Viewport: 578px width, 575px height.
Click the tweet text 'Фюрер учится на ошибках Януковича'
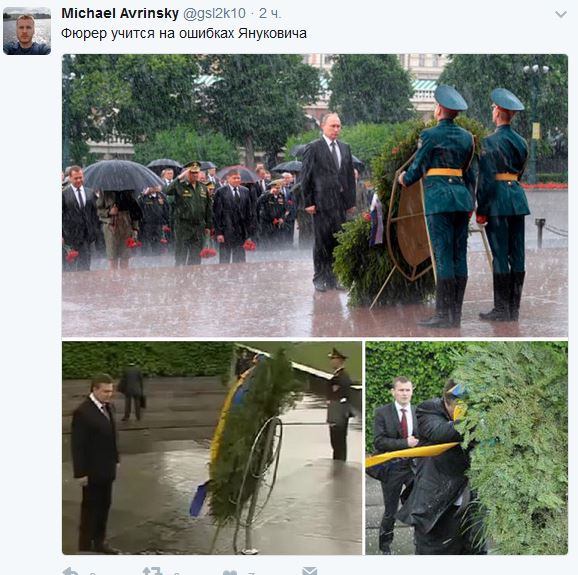(x=184, y=34)
